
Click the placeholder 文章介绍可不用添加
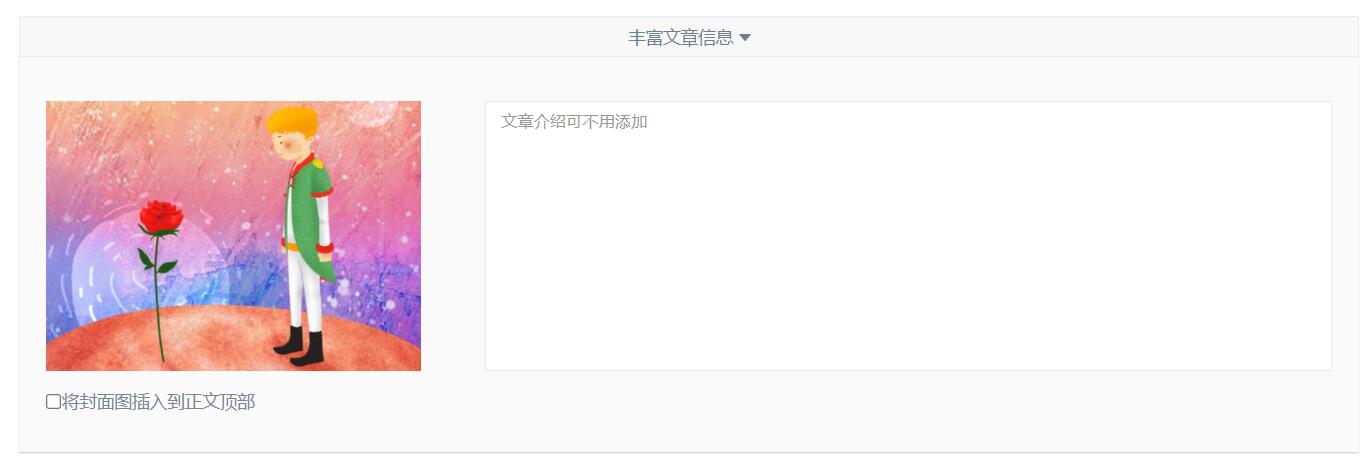574,122
